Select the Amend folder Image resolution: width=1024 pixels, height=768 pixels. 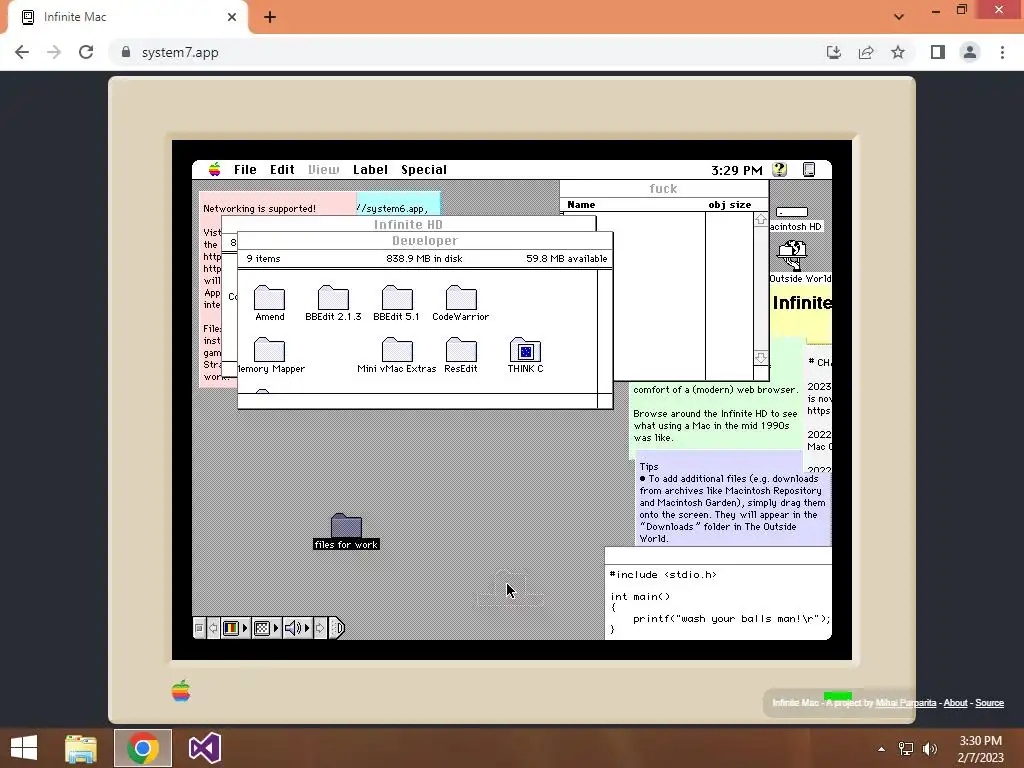[x=270, y=304]
